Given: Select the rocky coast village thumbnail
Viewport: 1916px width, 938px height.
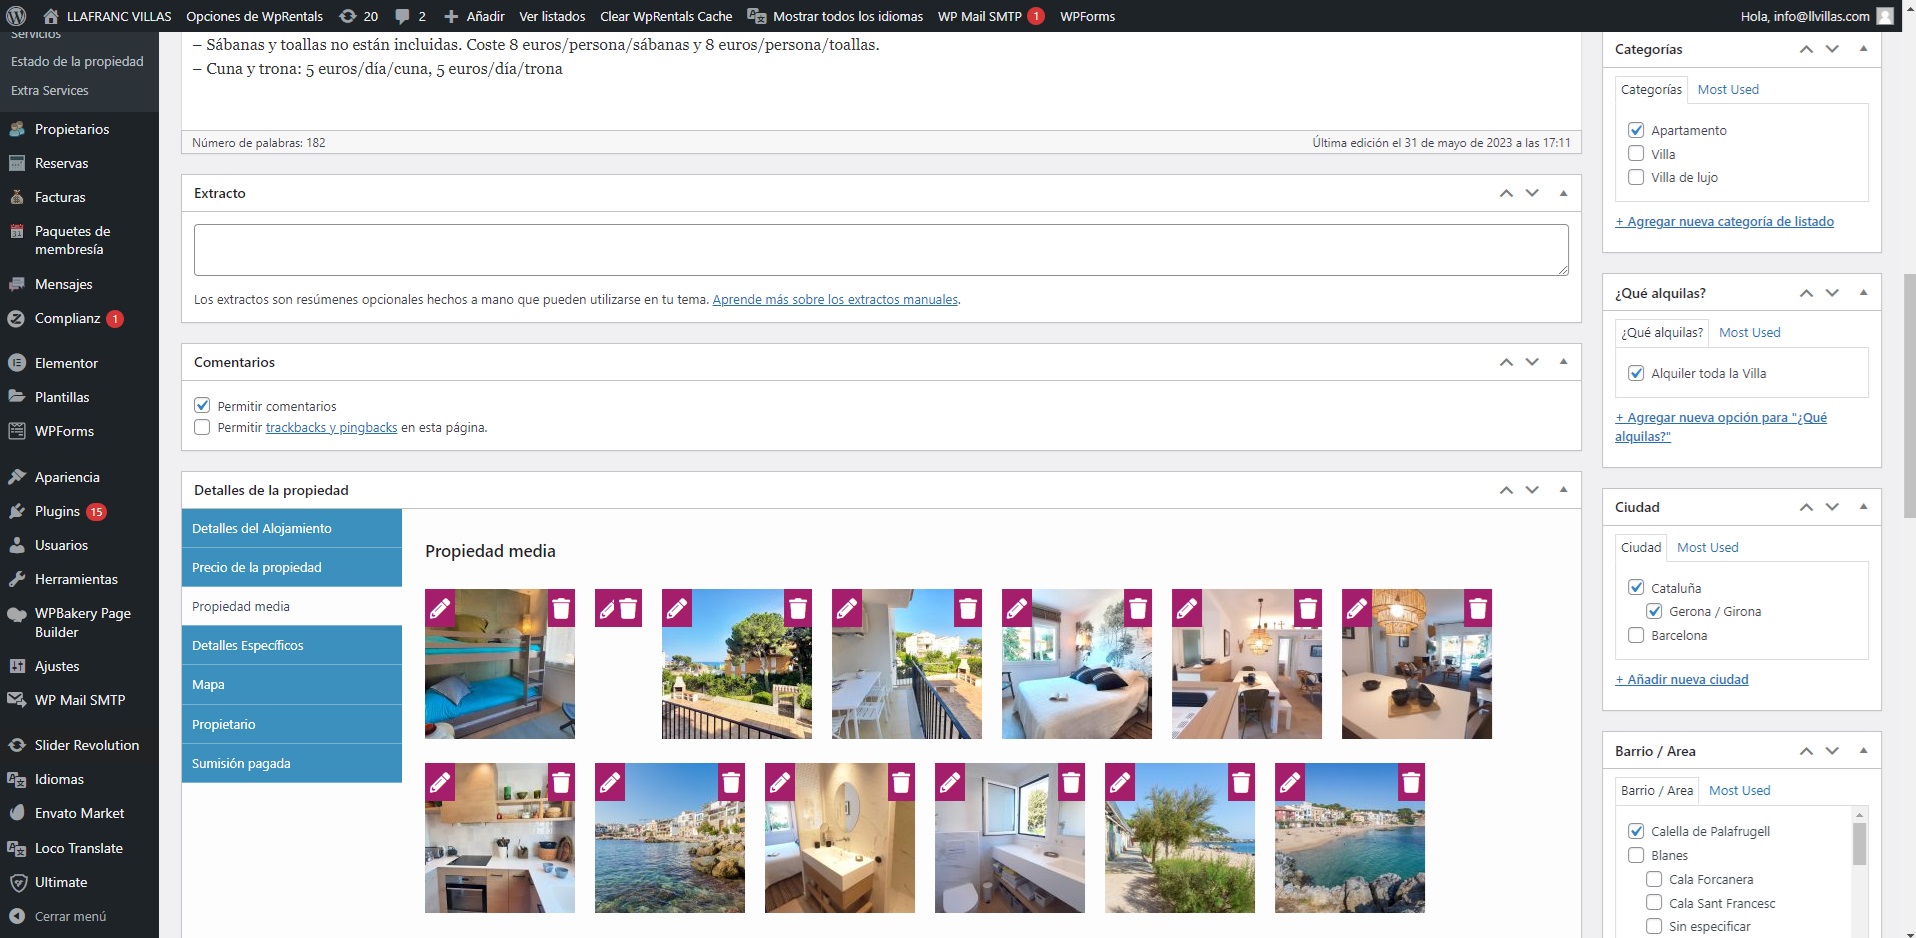Looking at the screenshot, I should tap(670, 838).
